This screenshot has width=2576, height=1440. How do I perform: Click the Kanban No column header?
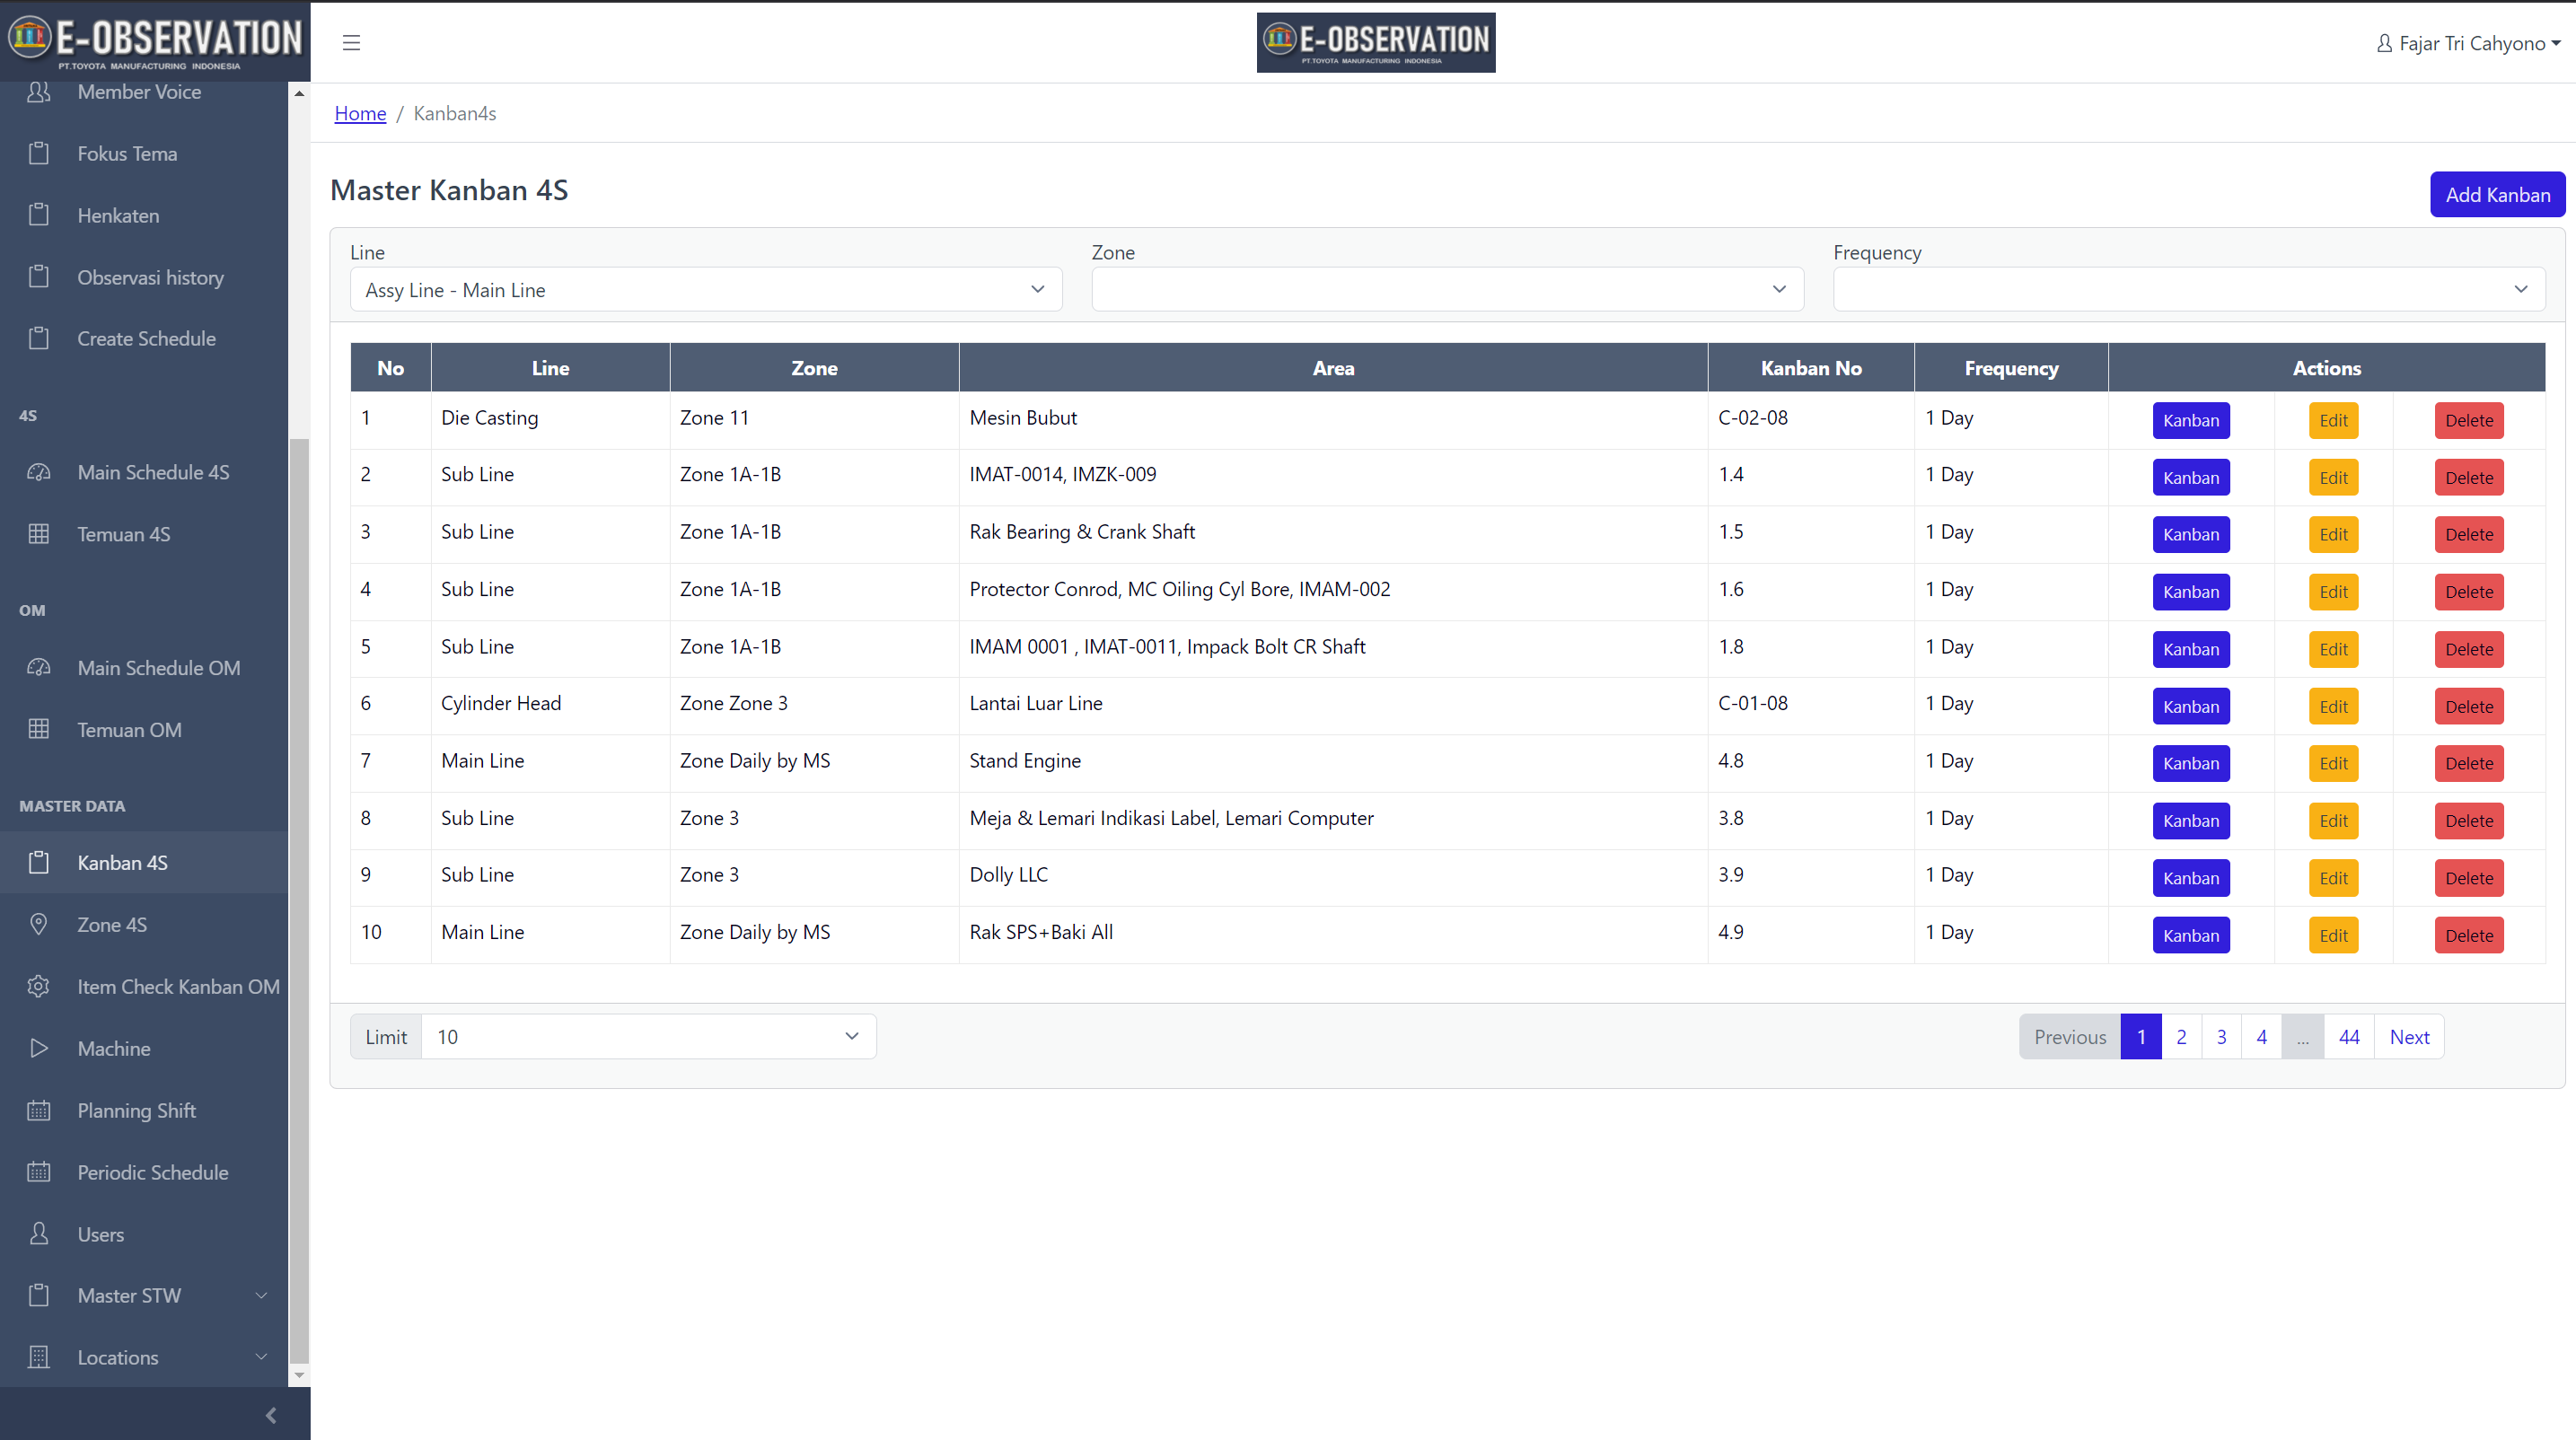pos(1811,368)
